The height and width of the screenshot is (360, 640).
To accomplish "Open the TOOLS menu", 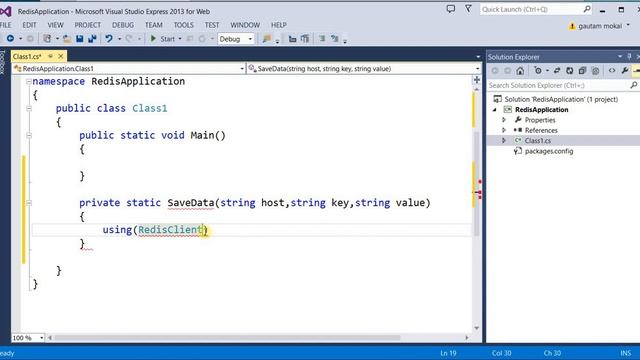I will point(183,25).
